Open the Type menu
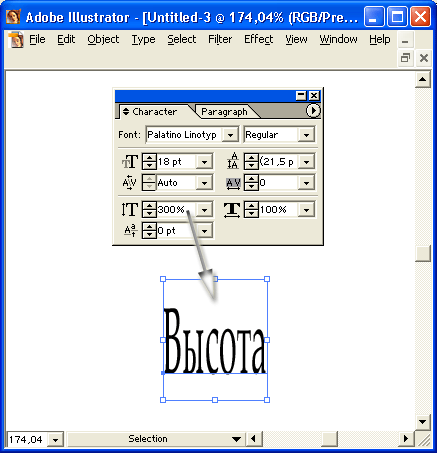This screenshot has width=437, height=453. click(143, 39)
